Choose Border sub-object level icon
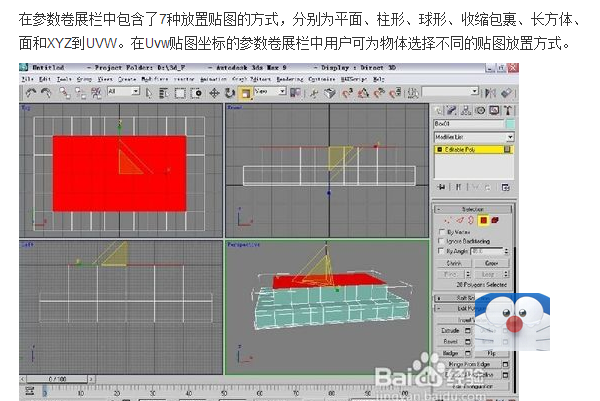Screen dimensions: 600x401 point(471,220)
